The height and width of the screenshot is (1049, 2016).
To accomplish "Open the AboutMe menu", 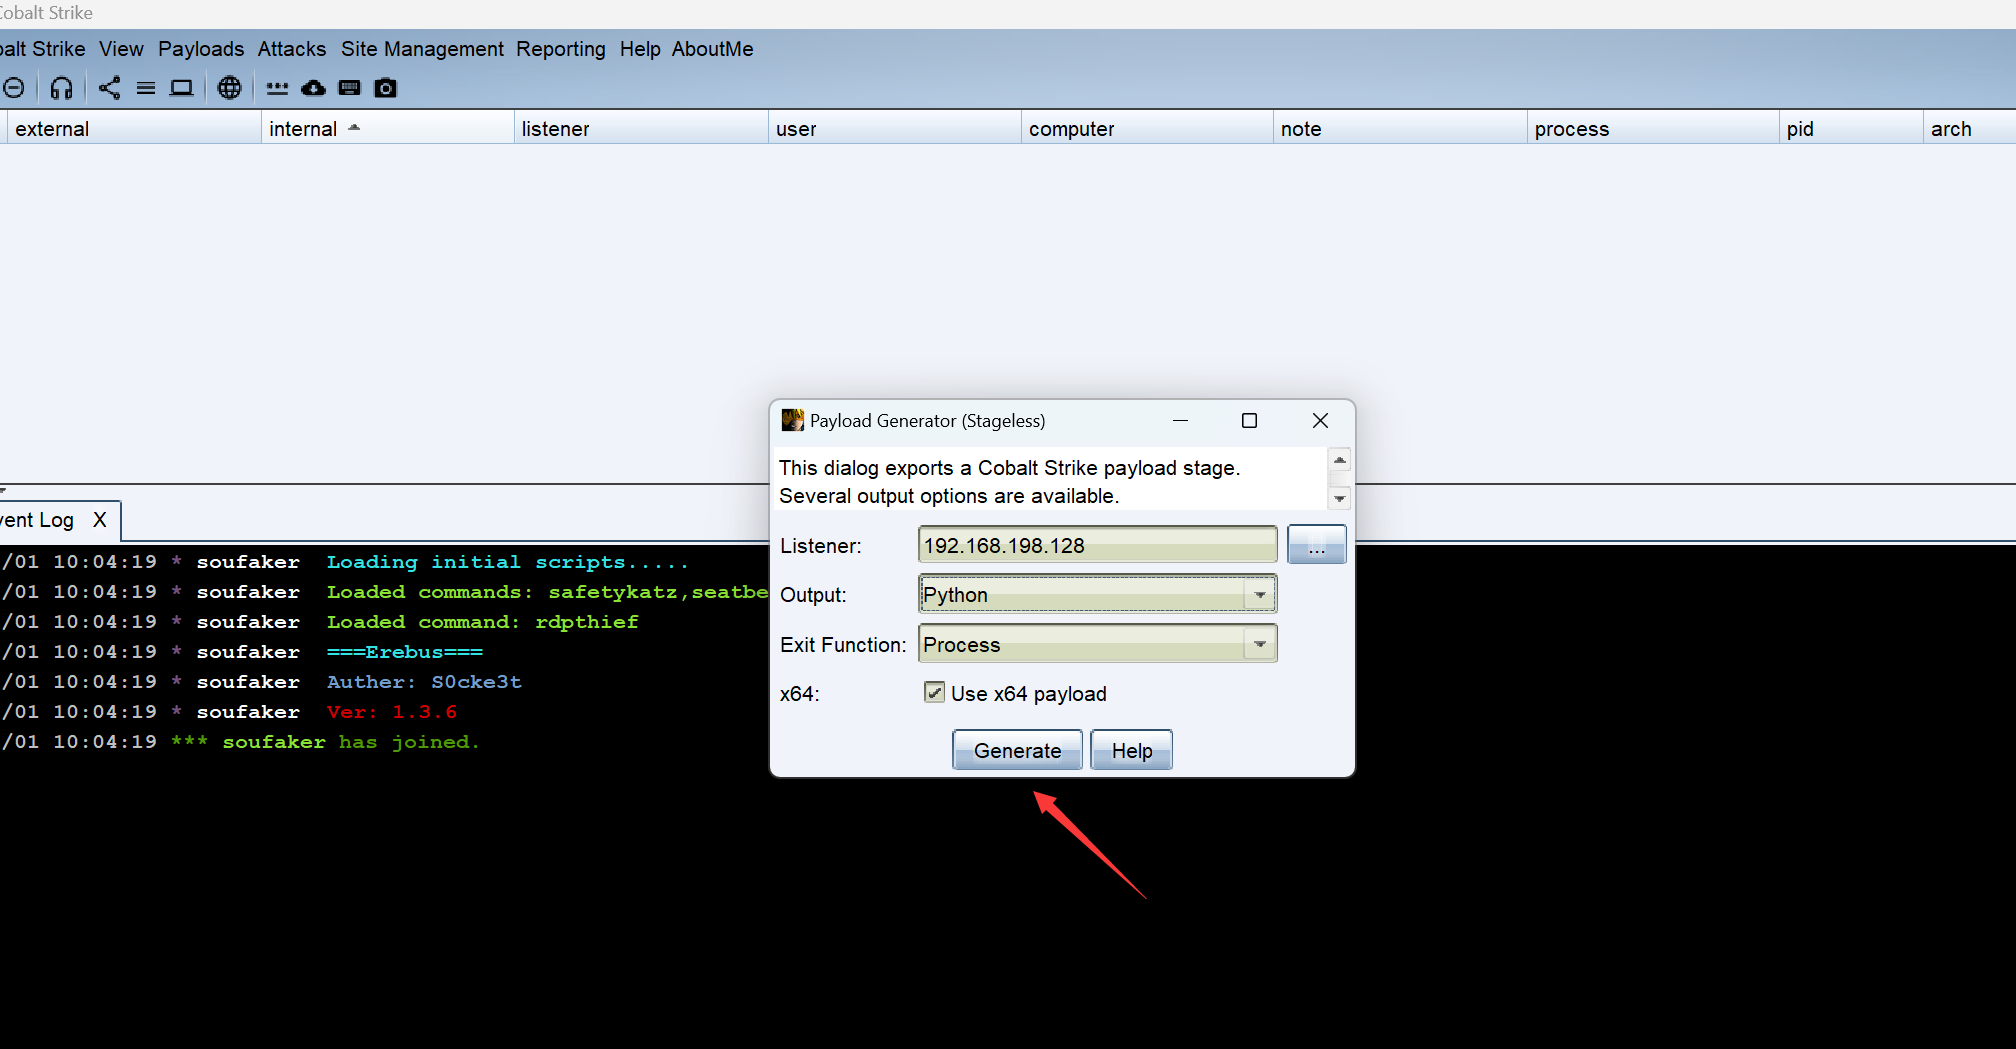I will pos(712,49).
